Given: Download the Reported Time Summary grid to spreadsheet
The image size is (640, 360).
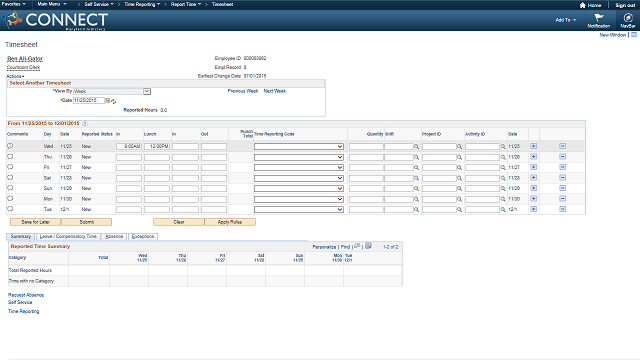Looking at the screenshot, I should [x=368, y=246].
